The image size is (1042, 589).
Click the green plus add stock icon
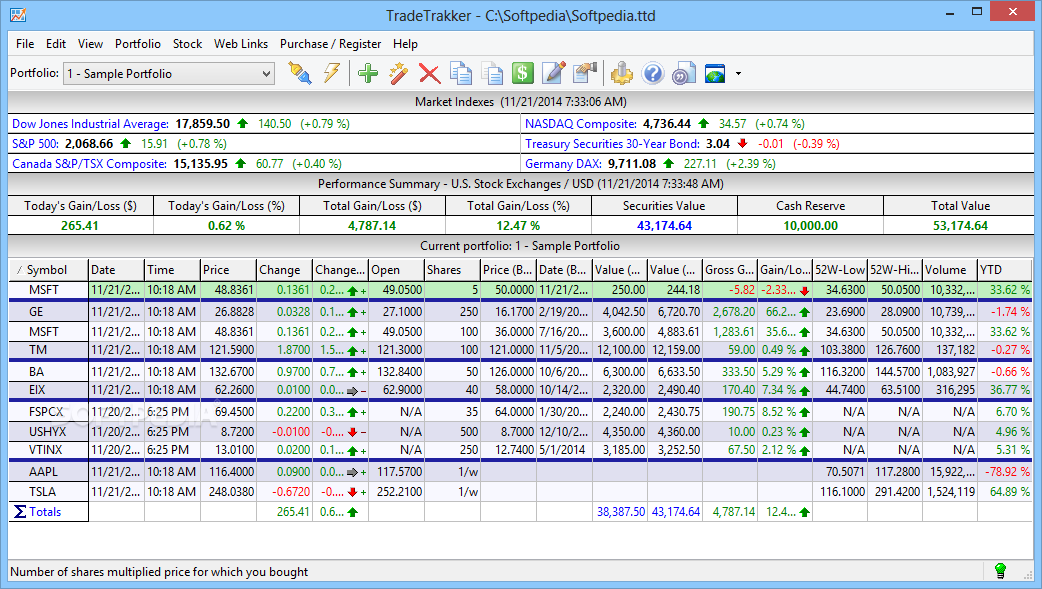coord(367,73)
